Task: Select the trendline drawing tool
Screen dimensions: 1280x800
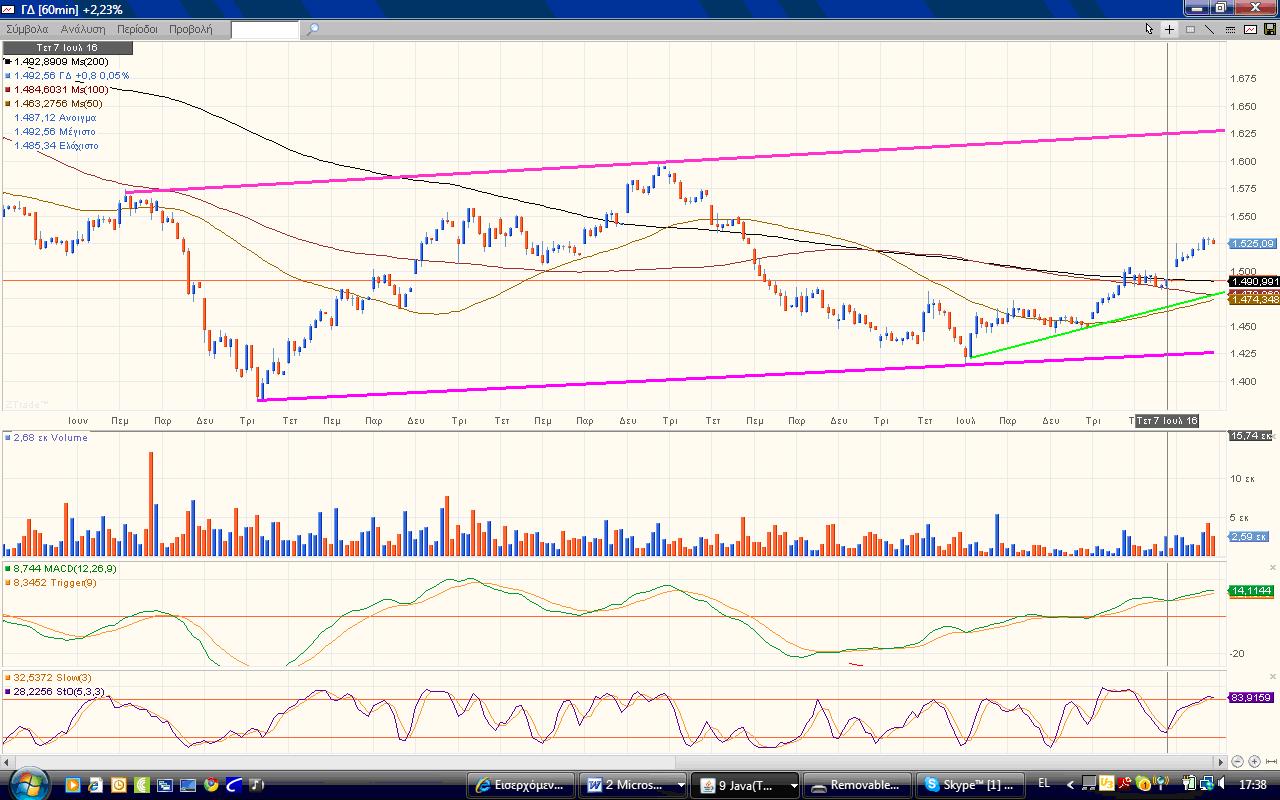Action: (x=1209, y=29)
